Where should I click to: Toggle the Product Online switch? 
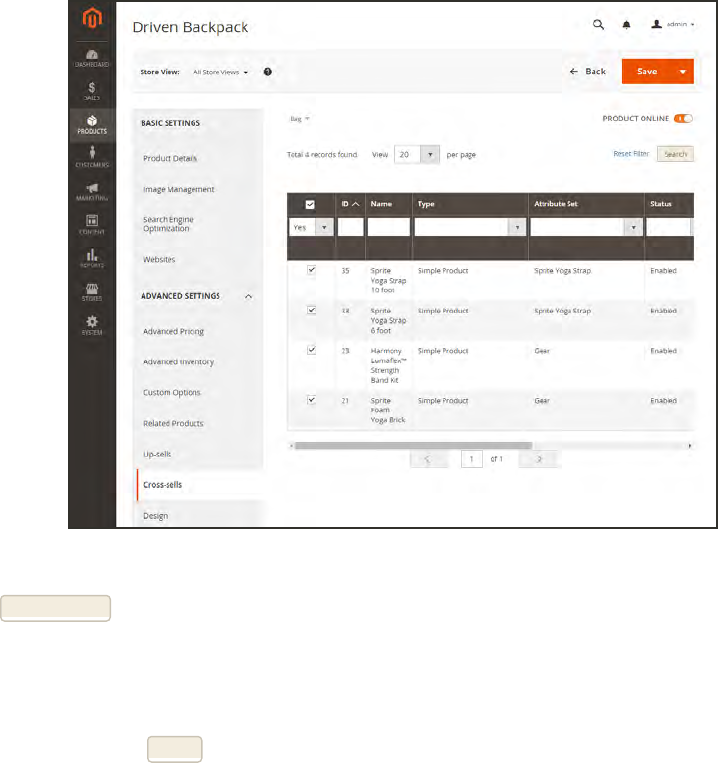click(683, 118)
